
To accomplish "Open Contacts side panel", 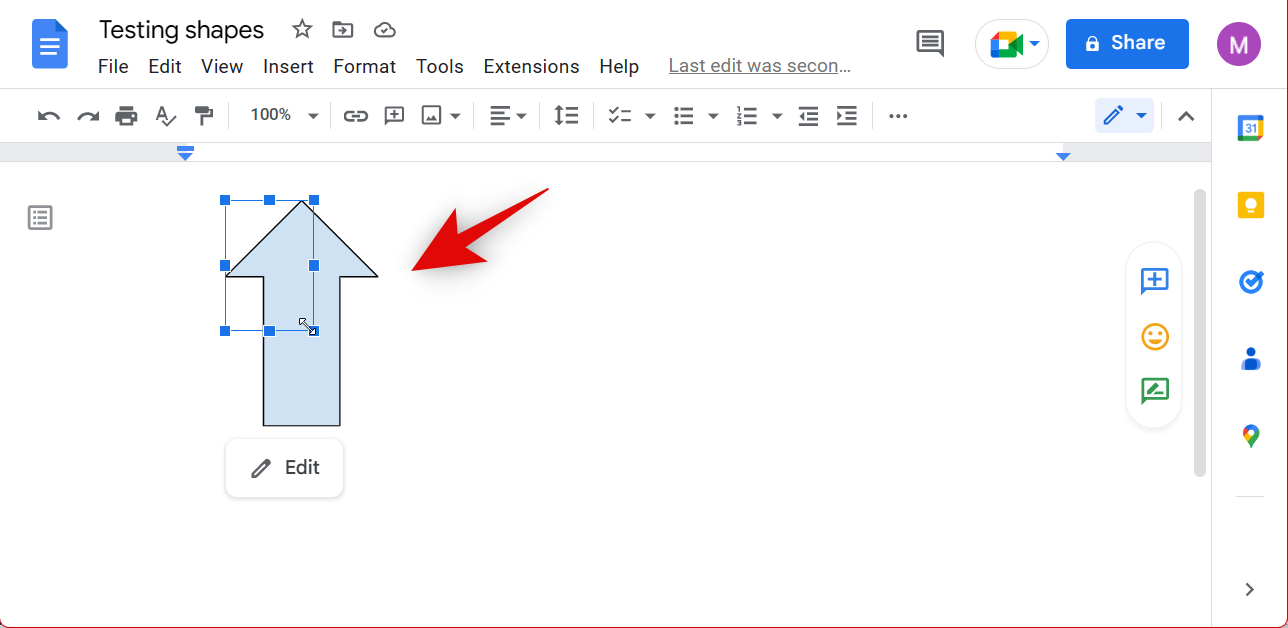I will pyautogui.click(x=1250, y=359).
